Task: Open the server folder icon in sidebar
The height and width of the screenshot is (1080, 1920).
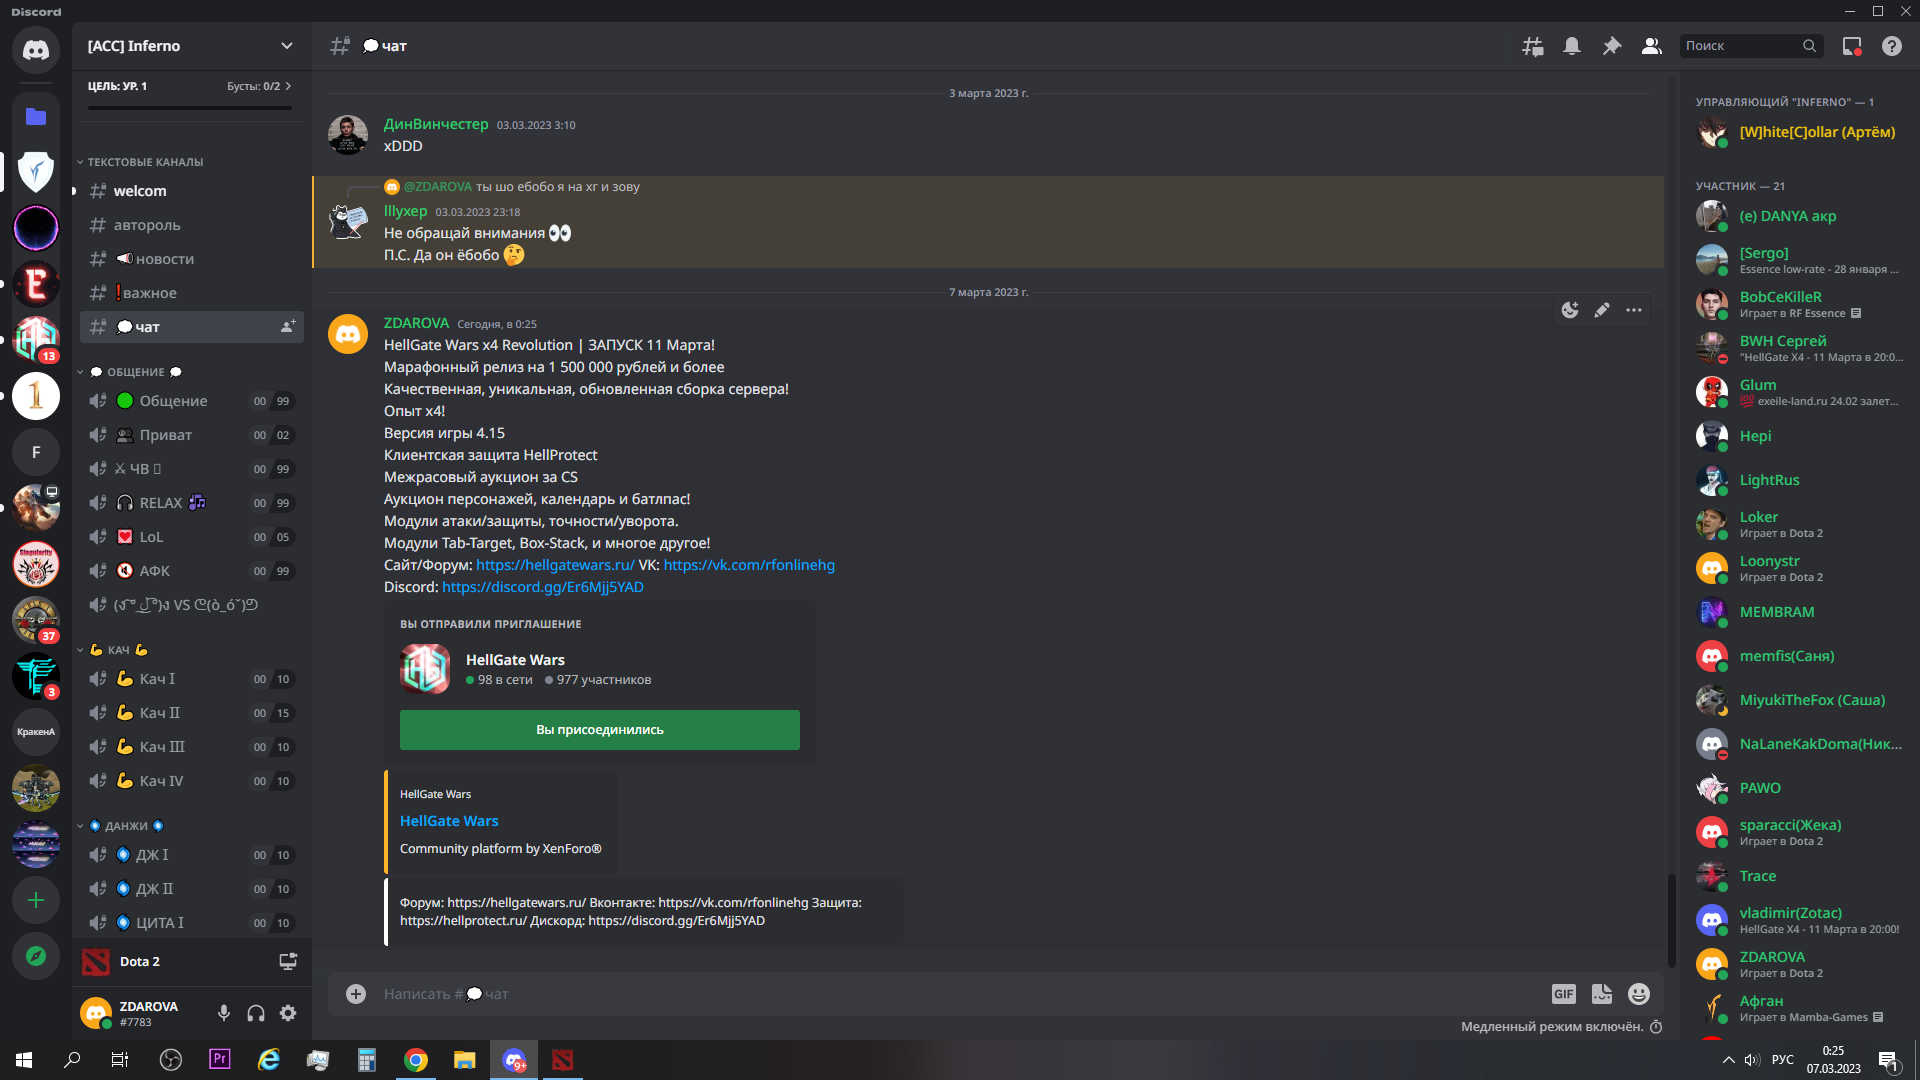Action: pos(36,117)
